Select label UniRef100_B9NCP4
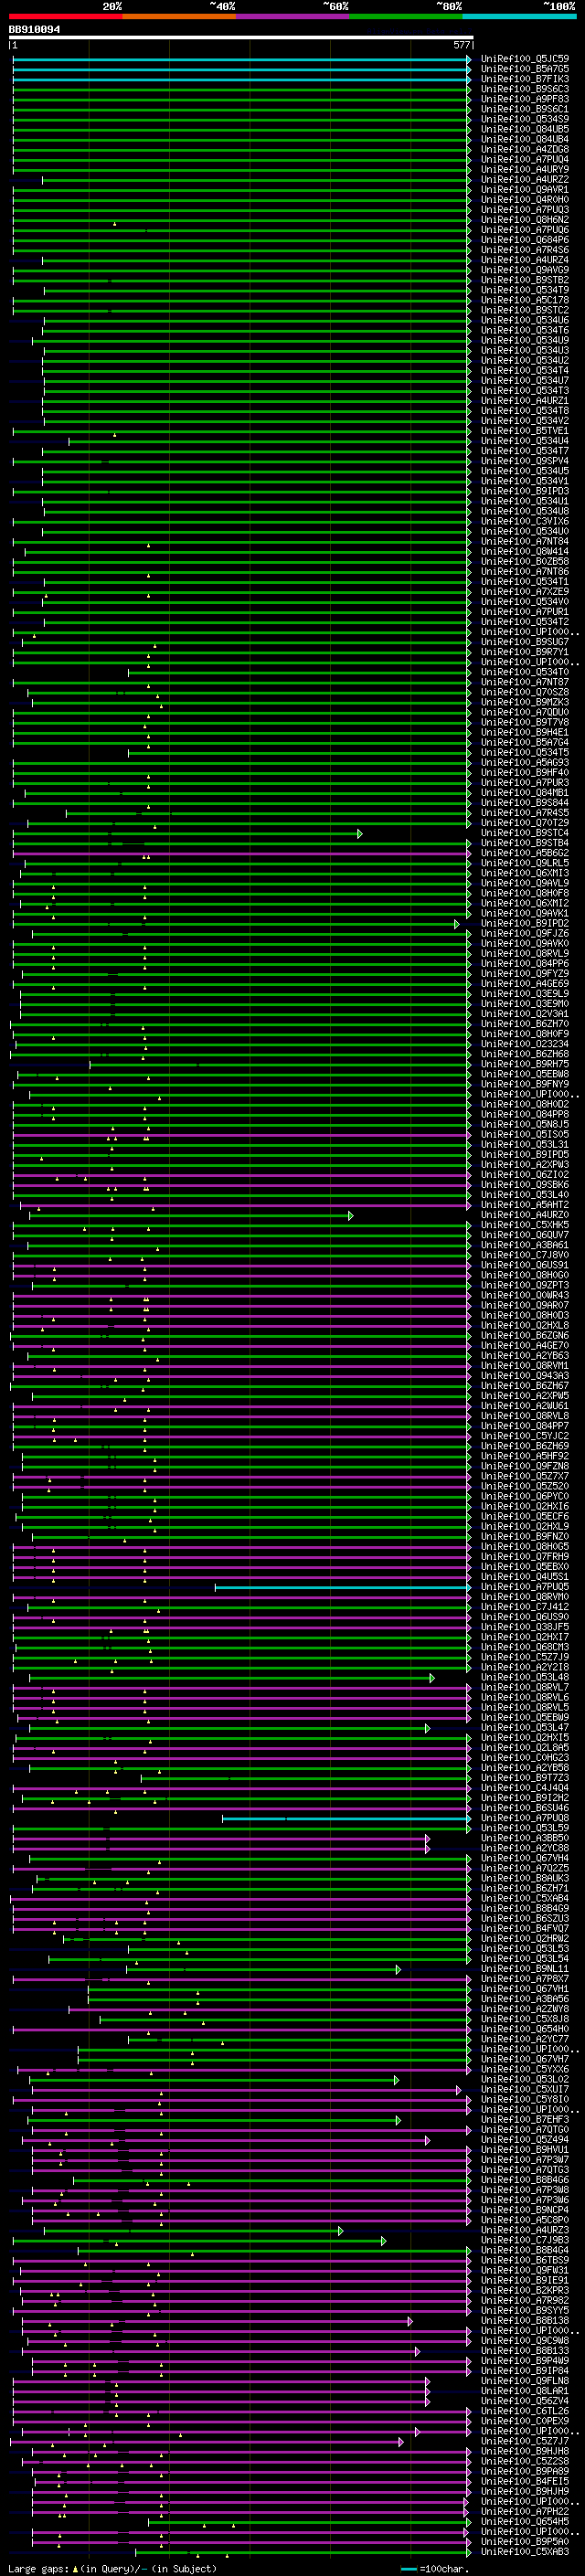585x2576 pixels. click(x=525, y=2210)
